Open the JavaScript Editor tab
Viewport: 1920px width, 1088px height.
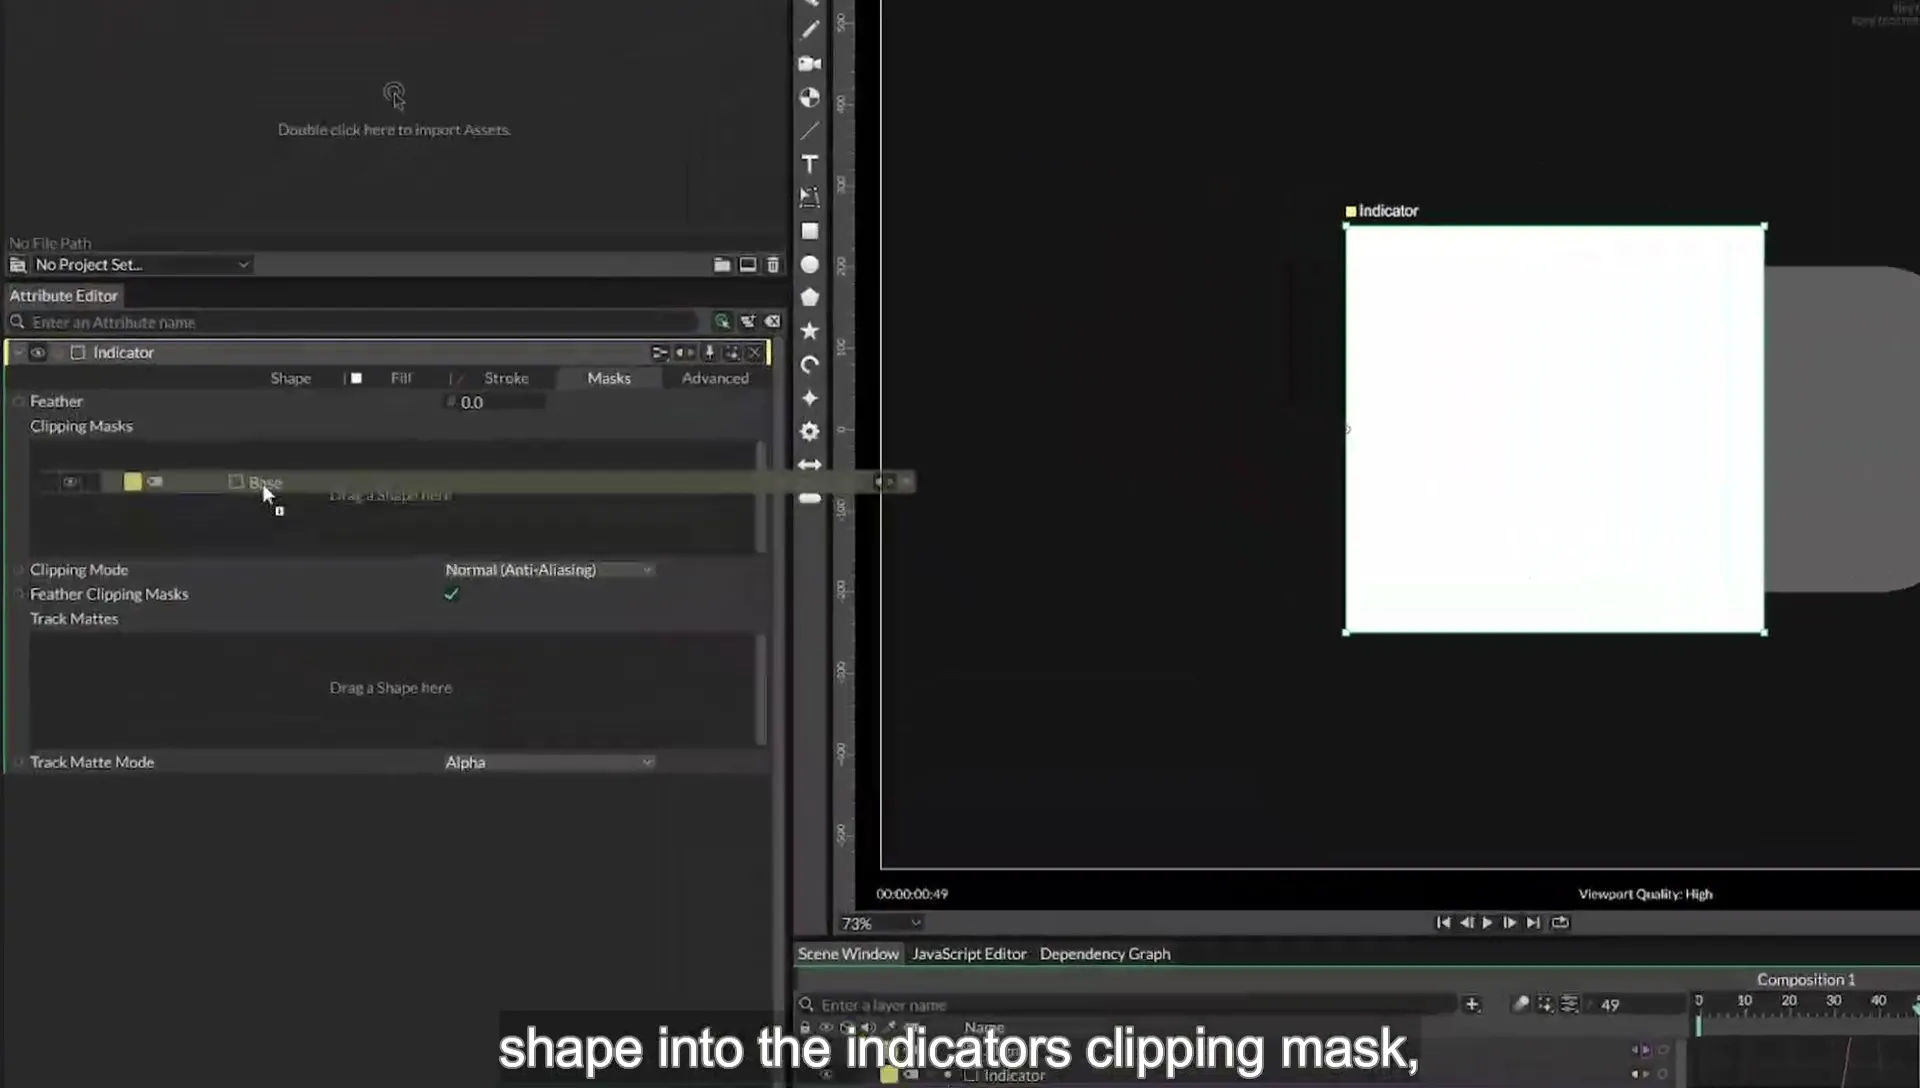[x=969, y=954]
